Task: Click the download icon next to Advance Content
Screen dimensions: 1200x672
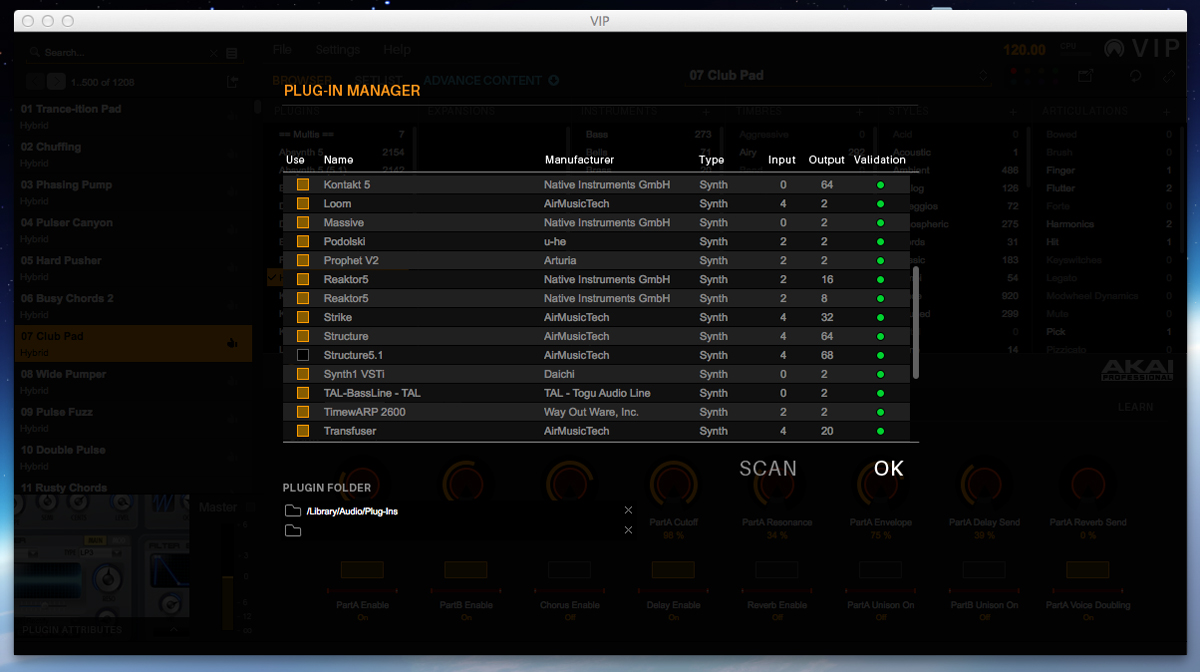Action: (554, 80)
